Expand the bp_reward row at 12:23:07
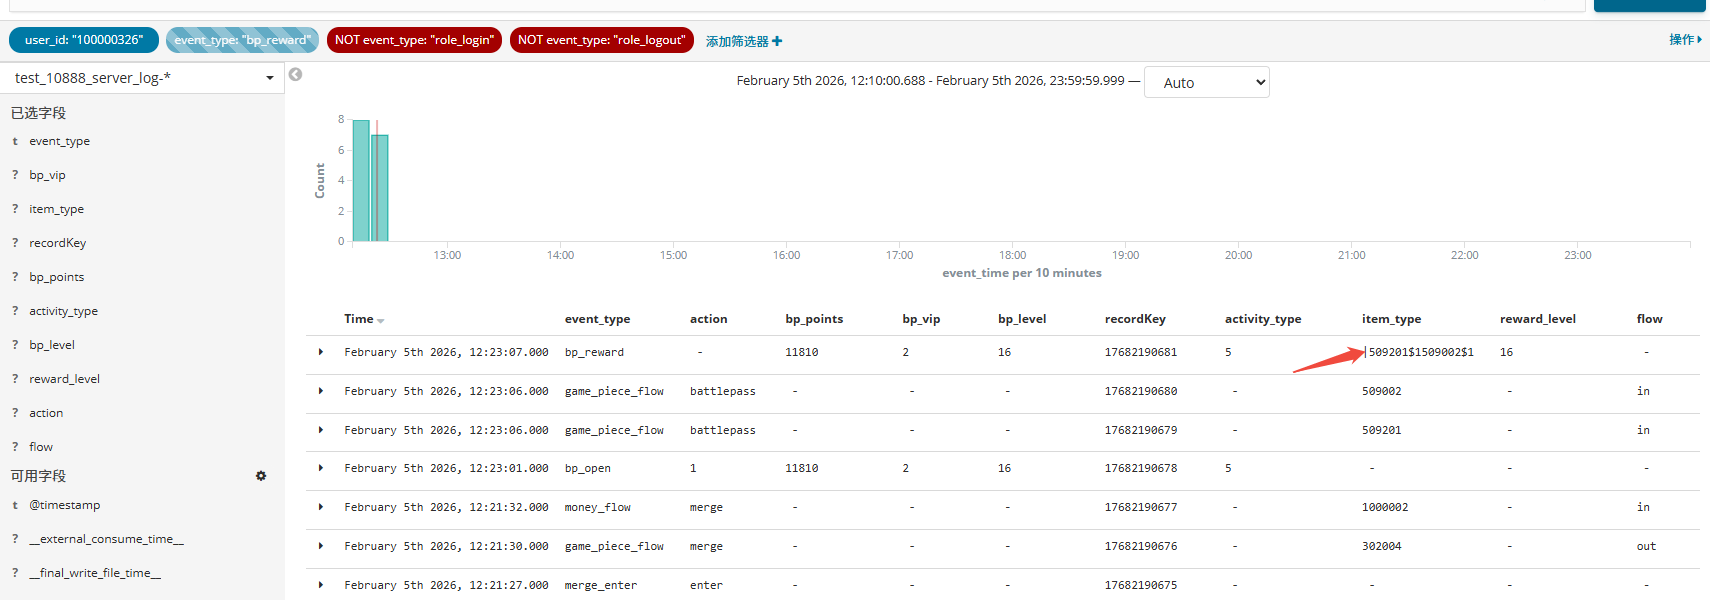Screen dimensions: 1710x600 pos(321,352)
